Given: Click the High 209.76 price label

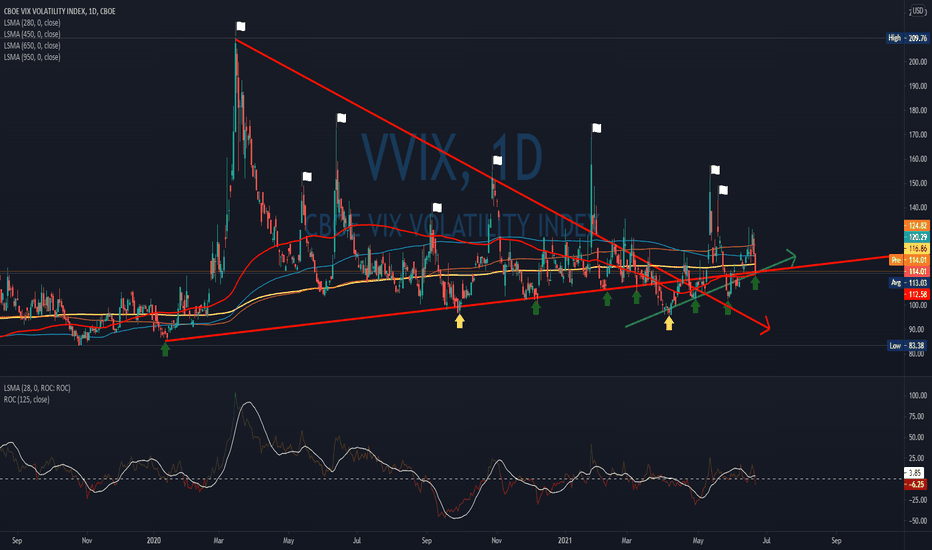Looking at the screenshot, I should [907, 38].
